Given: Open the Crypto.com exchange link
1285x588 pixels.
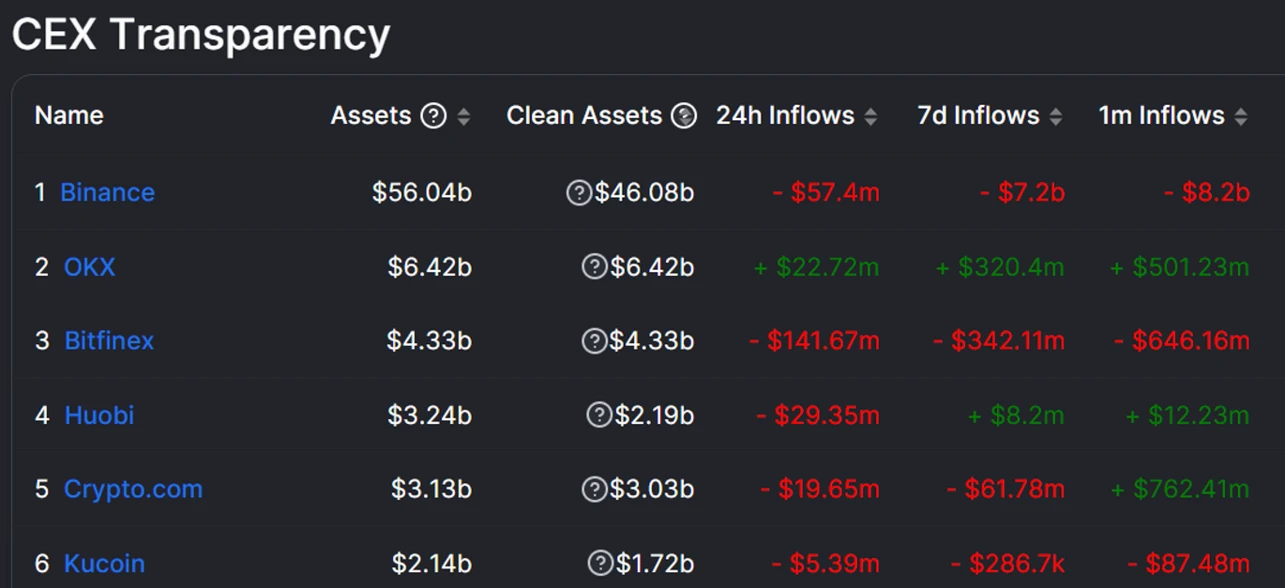Looking at the screenshot, I should [133, 489].
